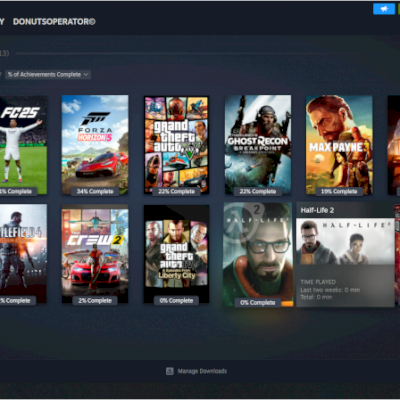400x400 pixels.
Task: Click the downloads icon beside Manage Downloads
Action: 170,371
